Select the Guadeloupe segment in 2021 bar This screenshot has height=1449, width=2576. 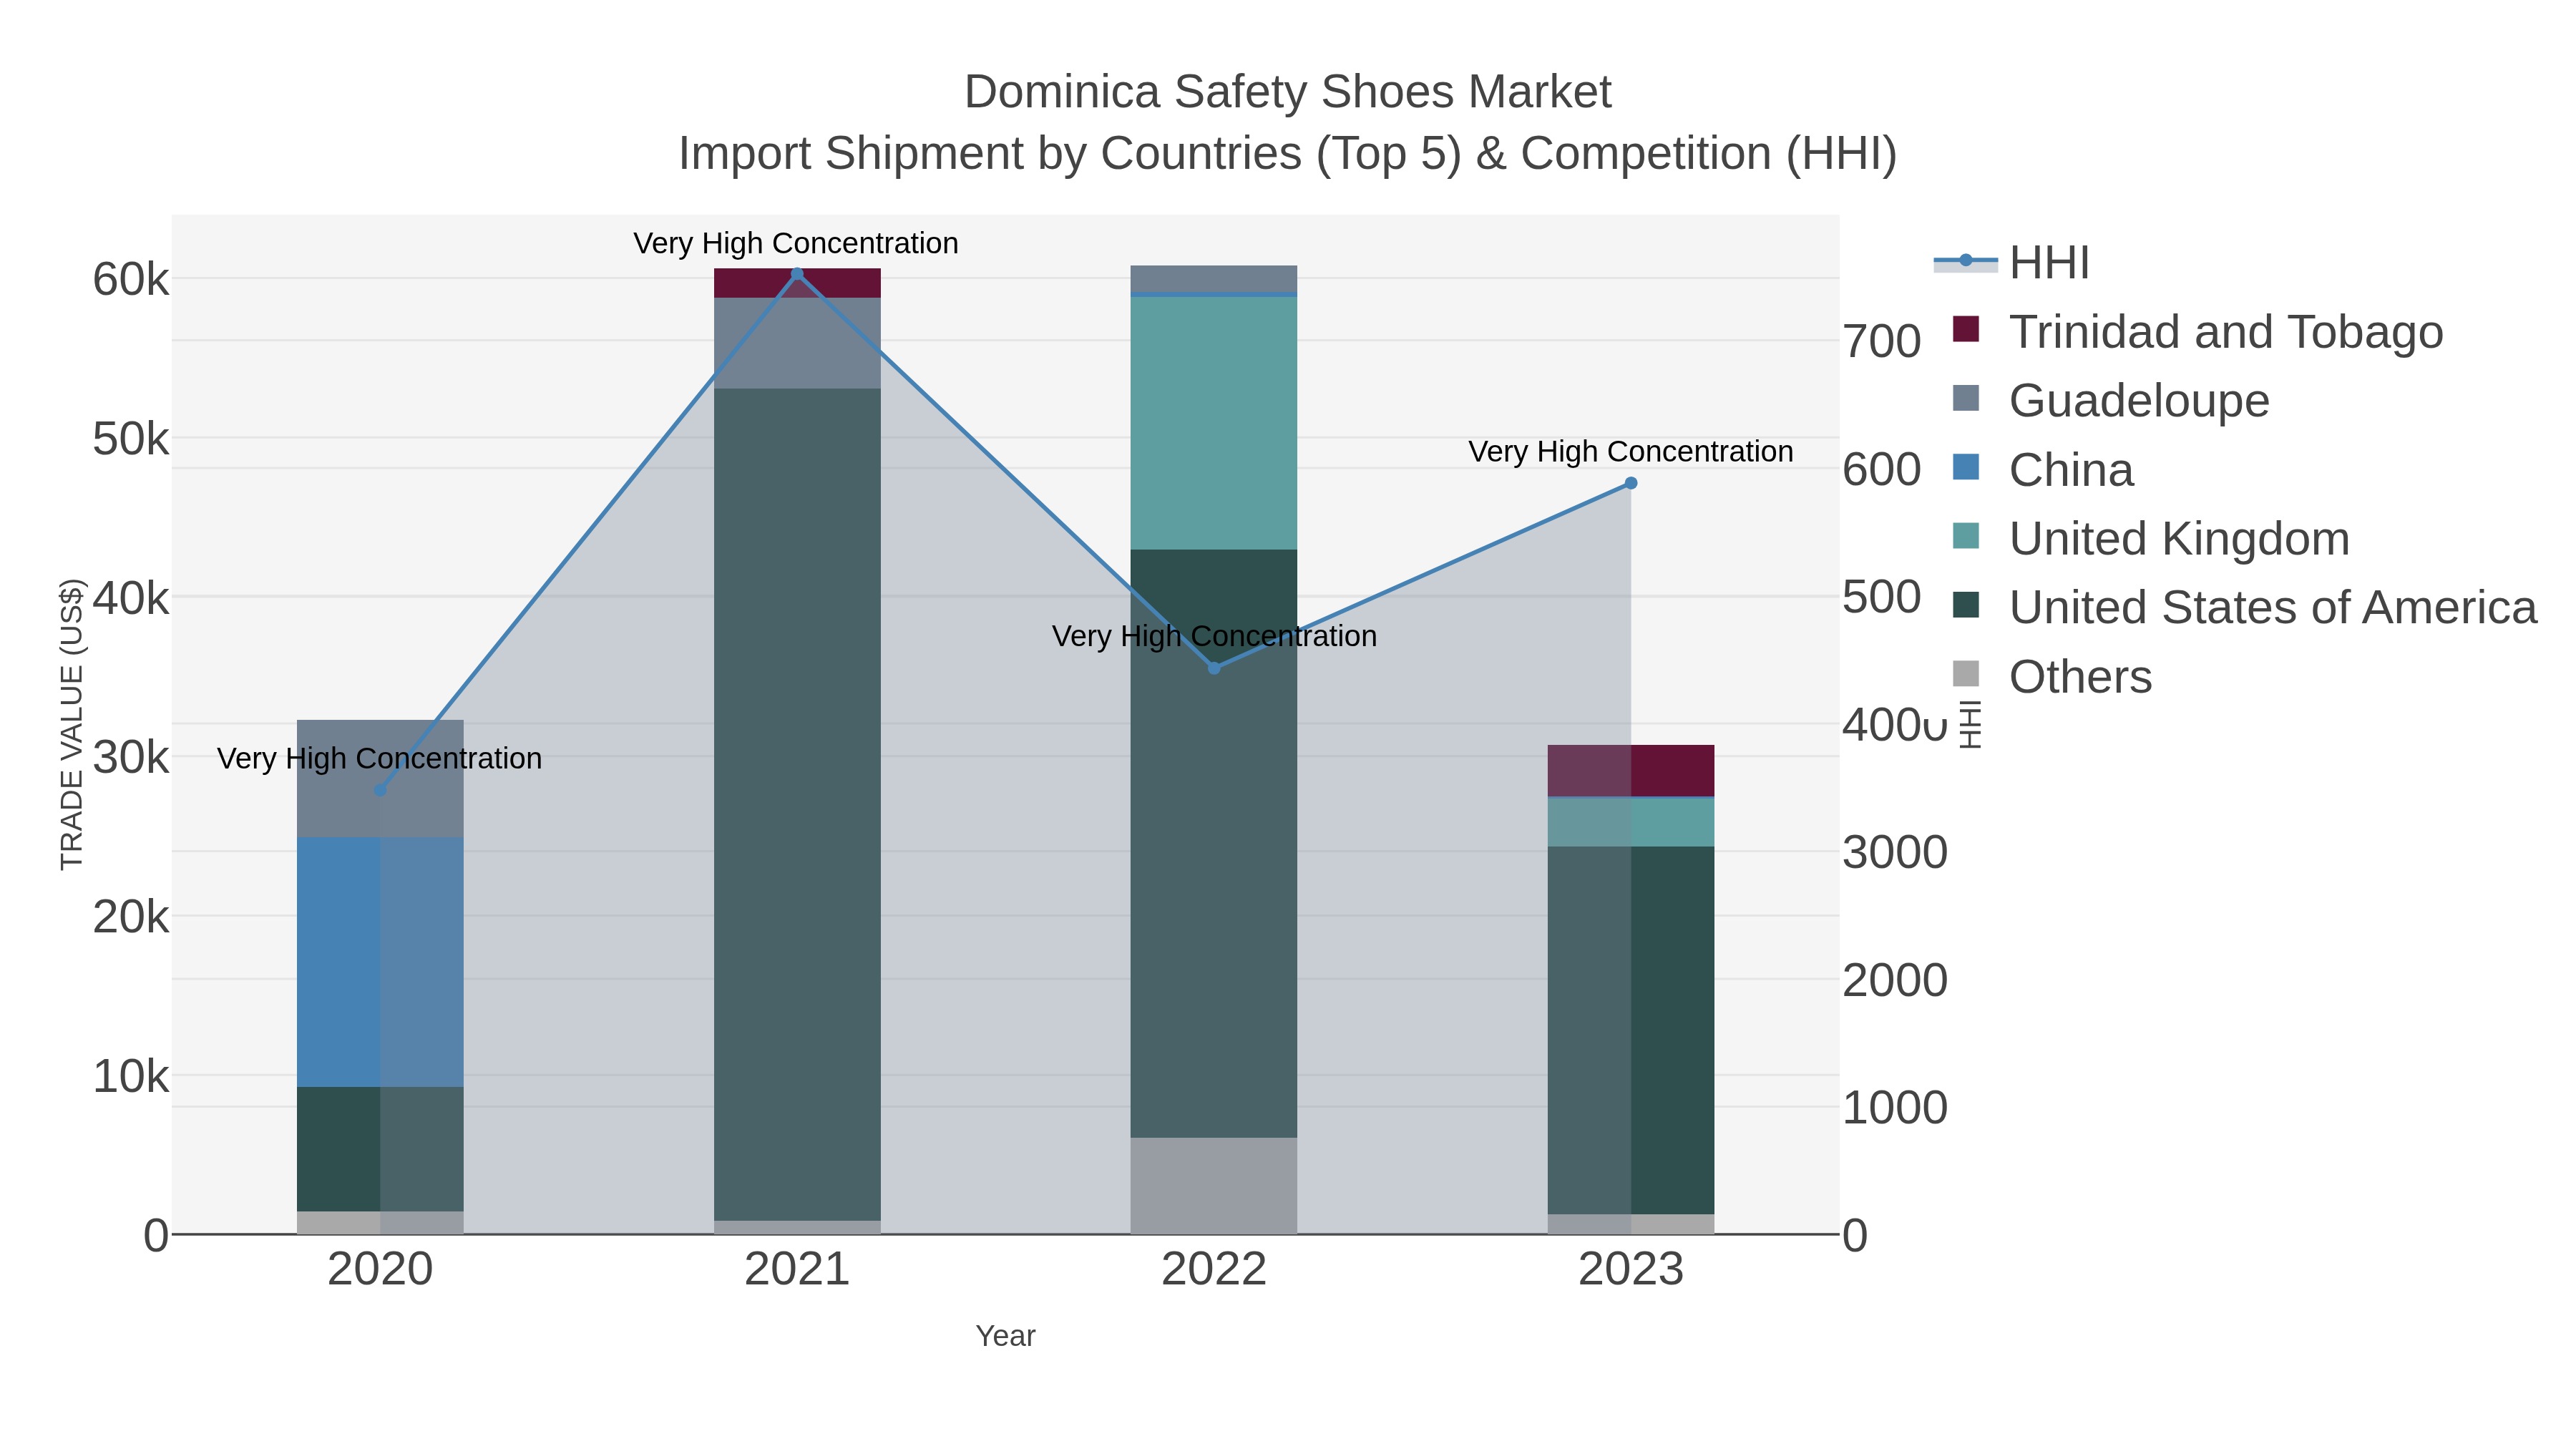point(797,343)
